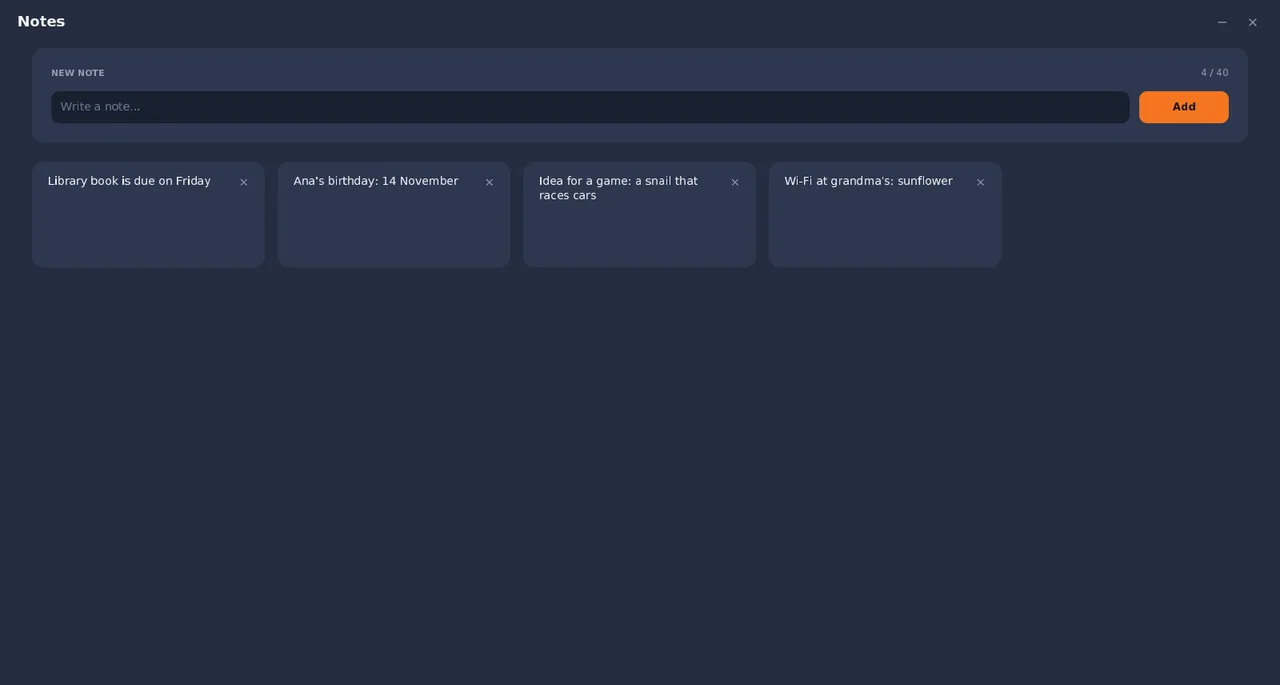Focus the "Write a note..." input field
The image size is (1280, 685).
pos(590,107)
